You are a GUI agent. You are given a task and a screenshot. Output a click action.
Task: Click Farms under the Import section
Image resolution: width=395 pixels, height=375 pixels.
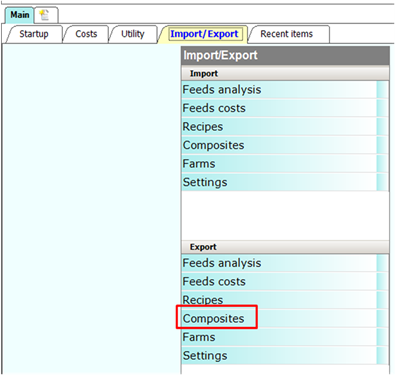coord(285,164)
